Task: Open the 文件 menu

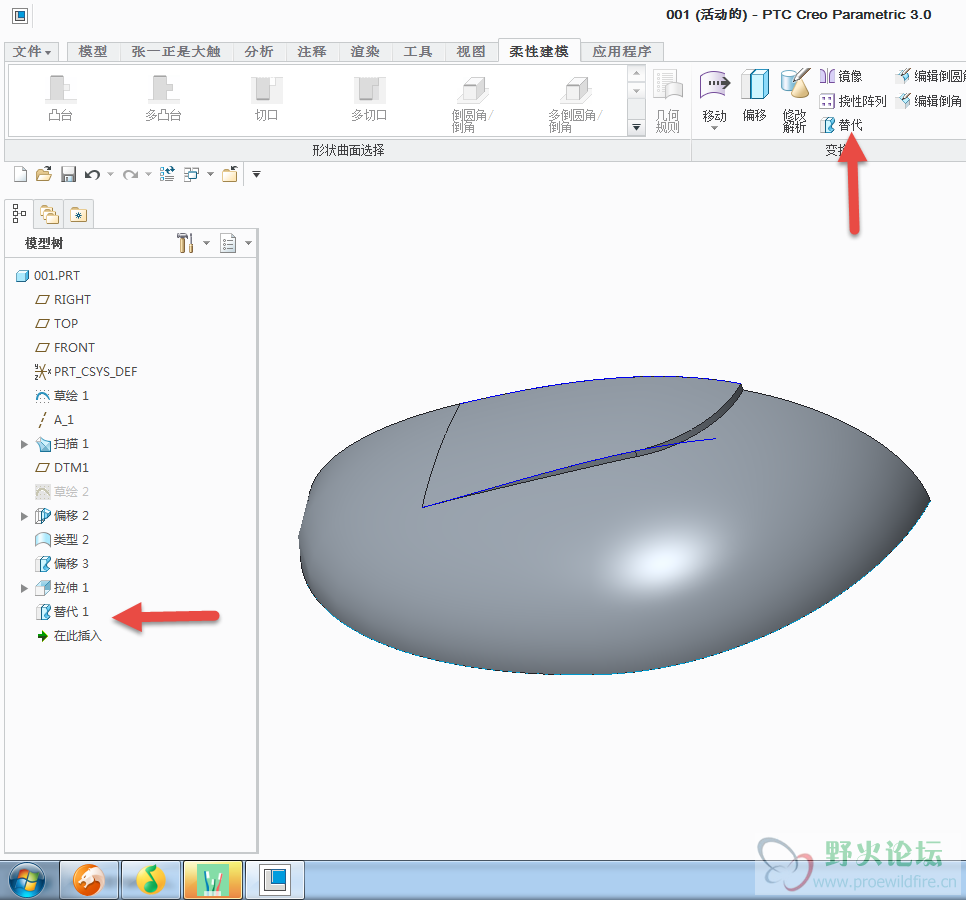Action: (31, 51)
